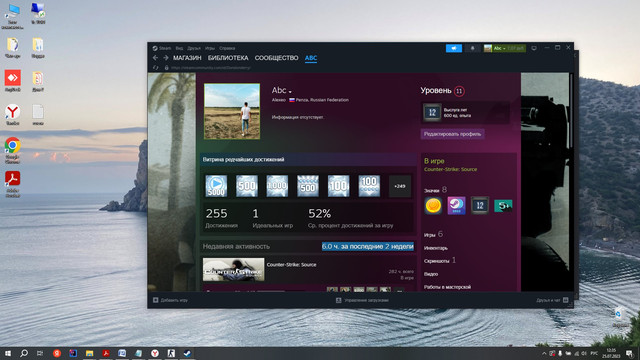Click the Counter-Strike: Source game thumbnail
Image resolution: width=640 pixels, height=360 pixels.
tap(233, 269)
